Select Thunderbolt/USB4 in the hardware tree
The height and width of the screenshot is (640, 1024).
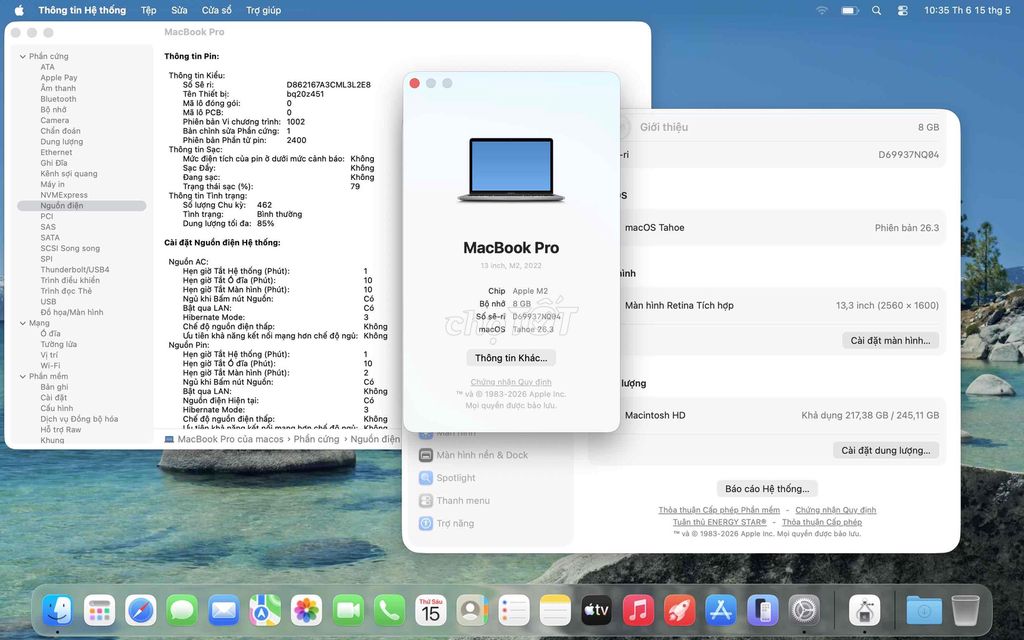coord(74,270)
